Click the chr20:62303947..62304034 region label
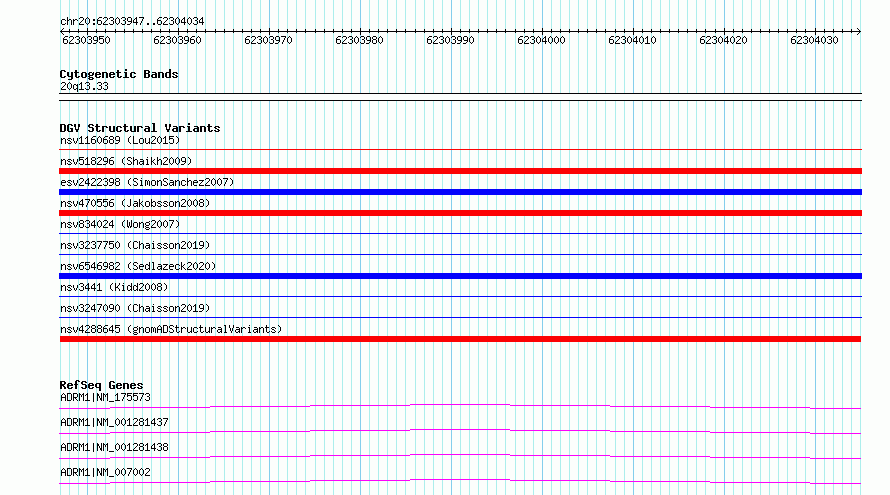 [x=132, y=21]
